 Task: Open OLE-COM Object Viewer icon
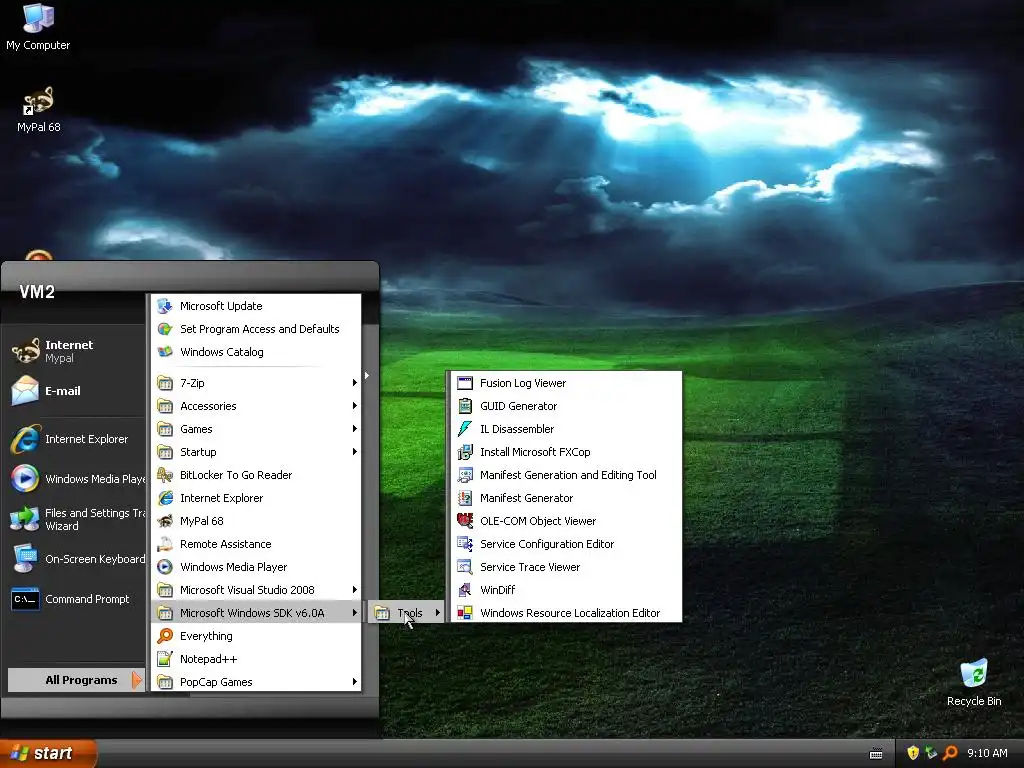pos(464,521)
